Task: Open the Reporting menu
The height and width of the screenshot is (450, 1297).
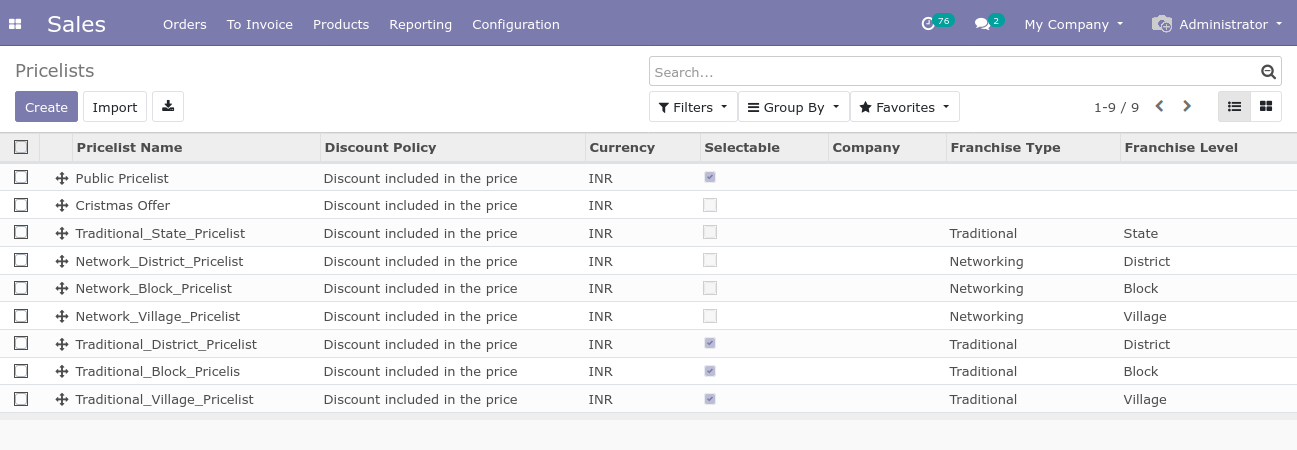Action: pos(420,24)
